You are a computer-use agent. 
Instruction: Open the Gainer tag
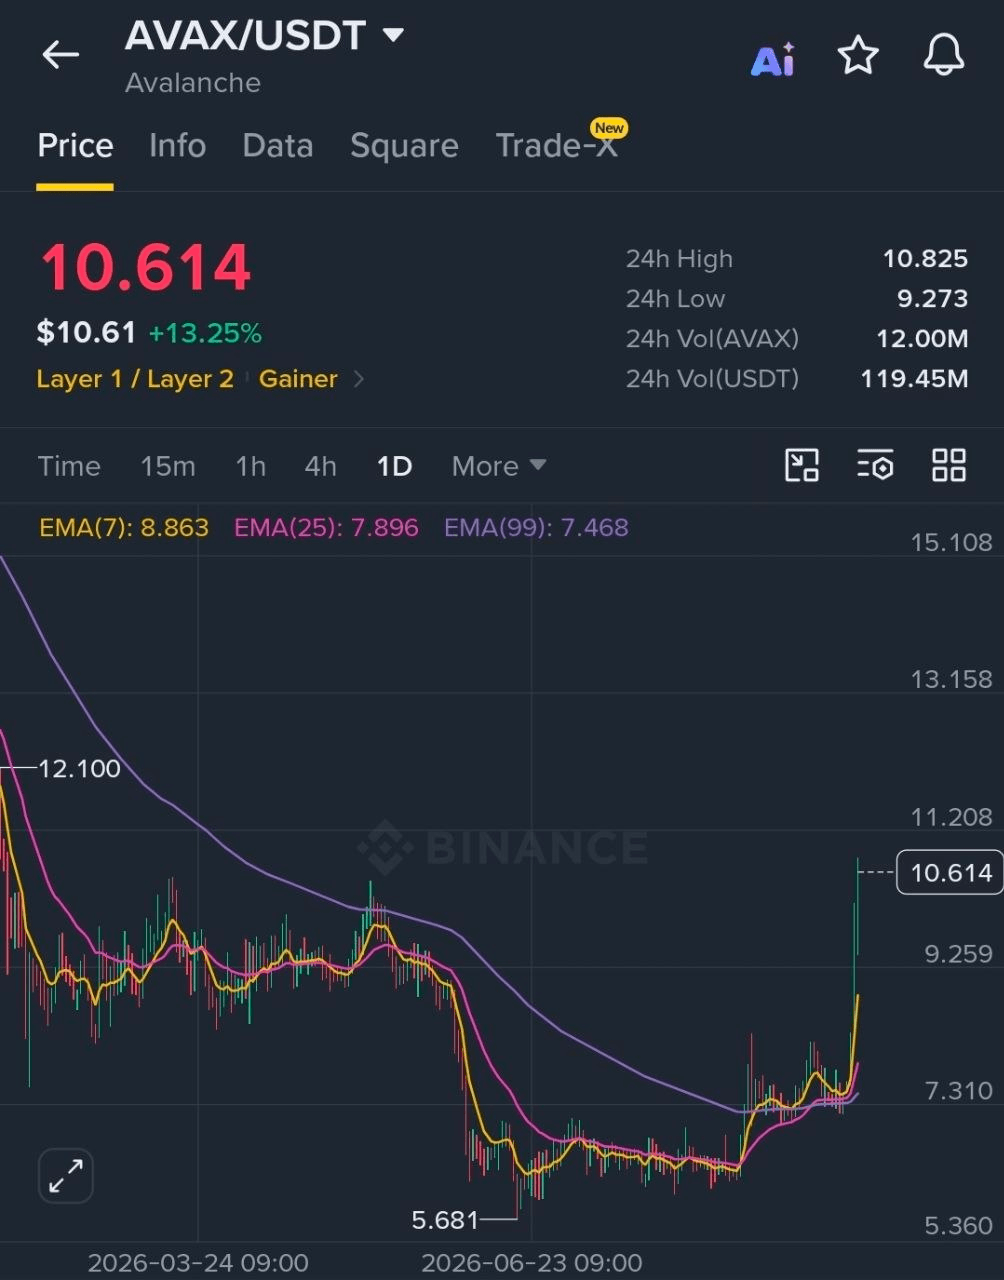[x=298, y=379]
